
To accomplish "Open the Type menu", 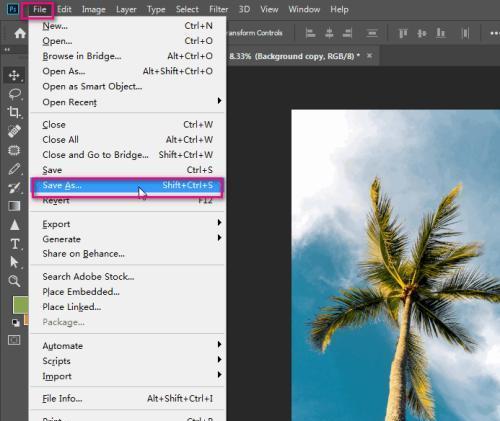I will (x=156, y=9).
